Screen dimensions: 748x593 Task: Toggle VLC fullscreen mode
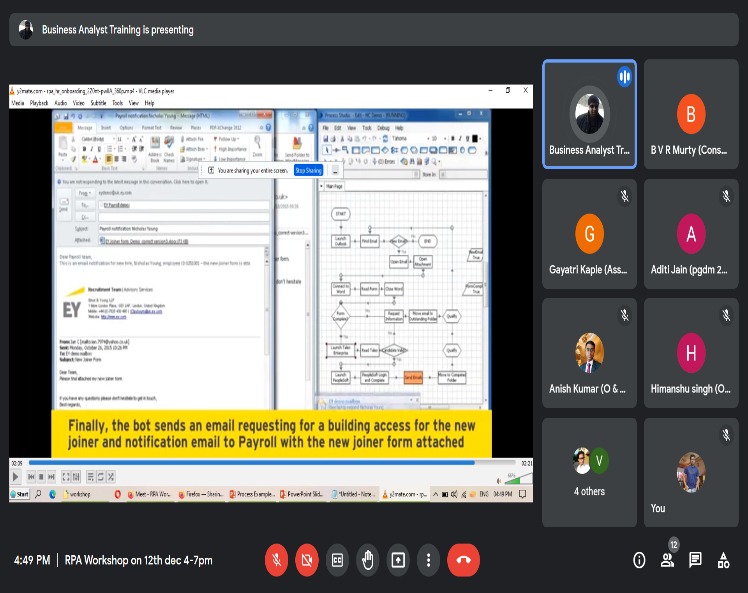66,477
